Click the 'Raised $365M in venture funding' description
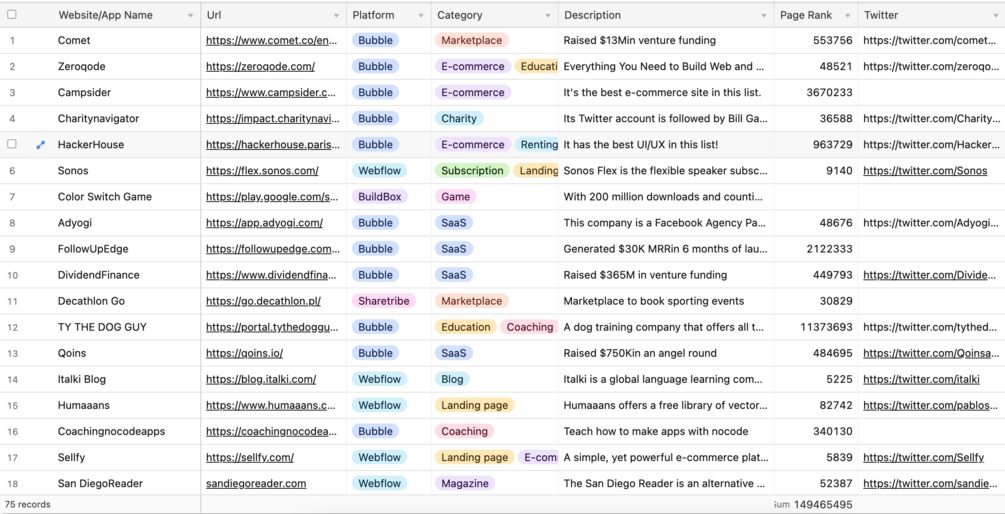 tap(645, 275)
